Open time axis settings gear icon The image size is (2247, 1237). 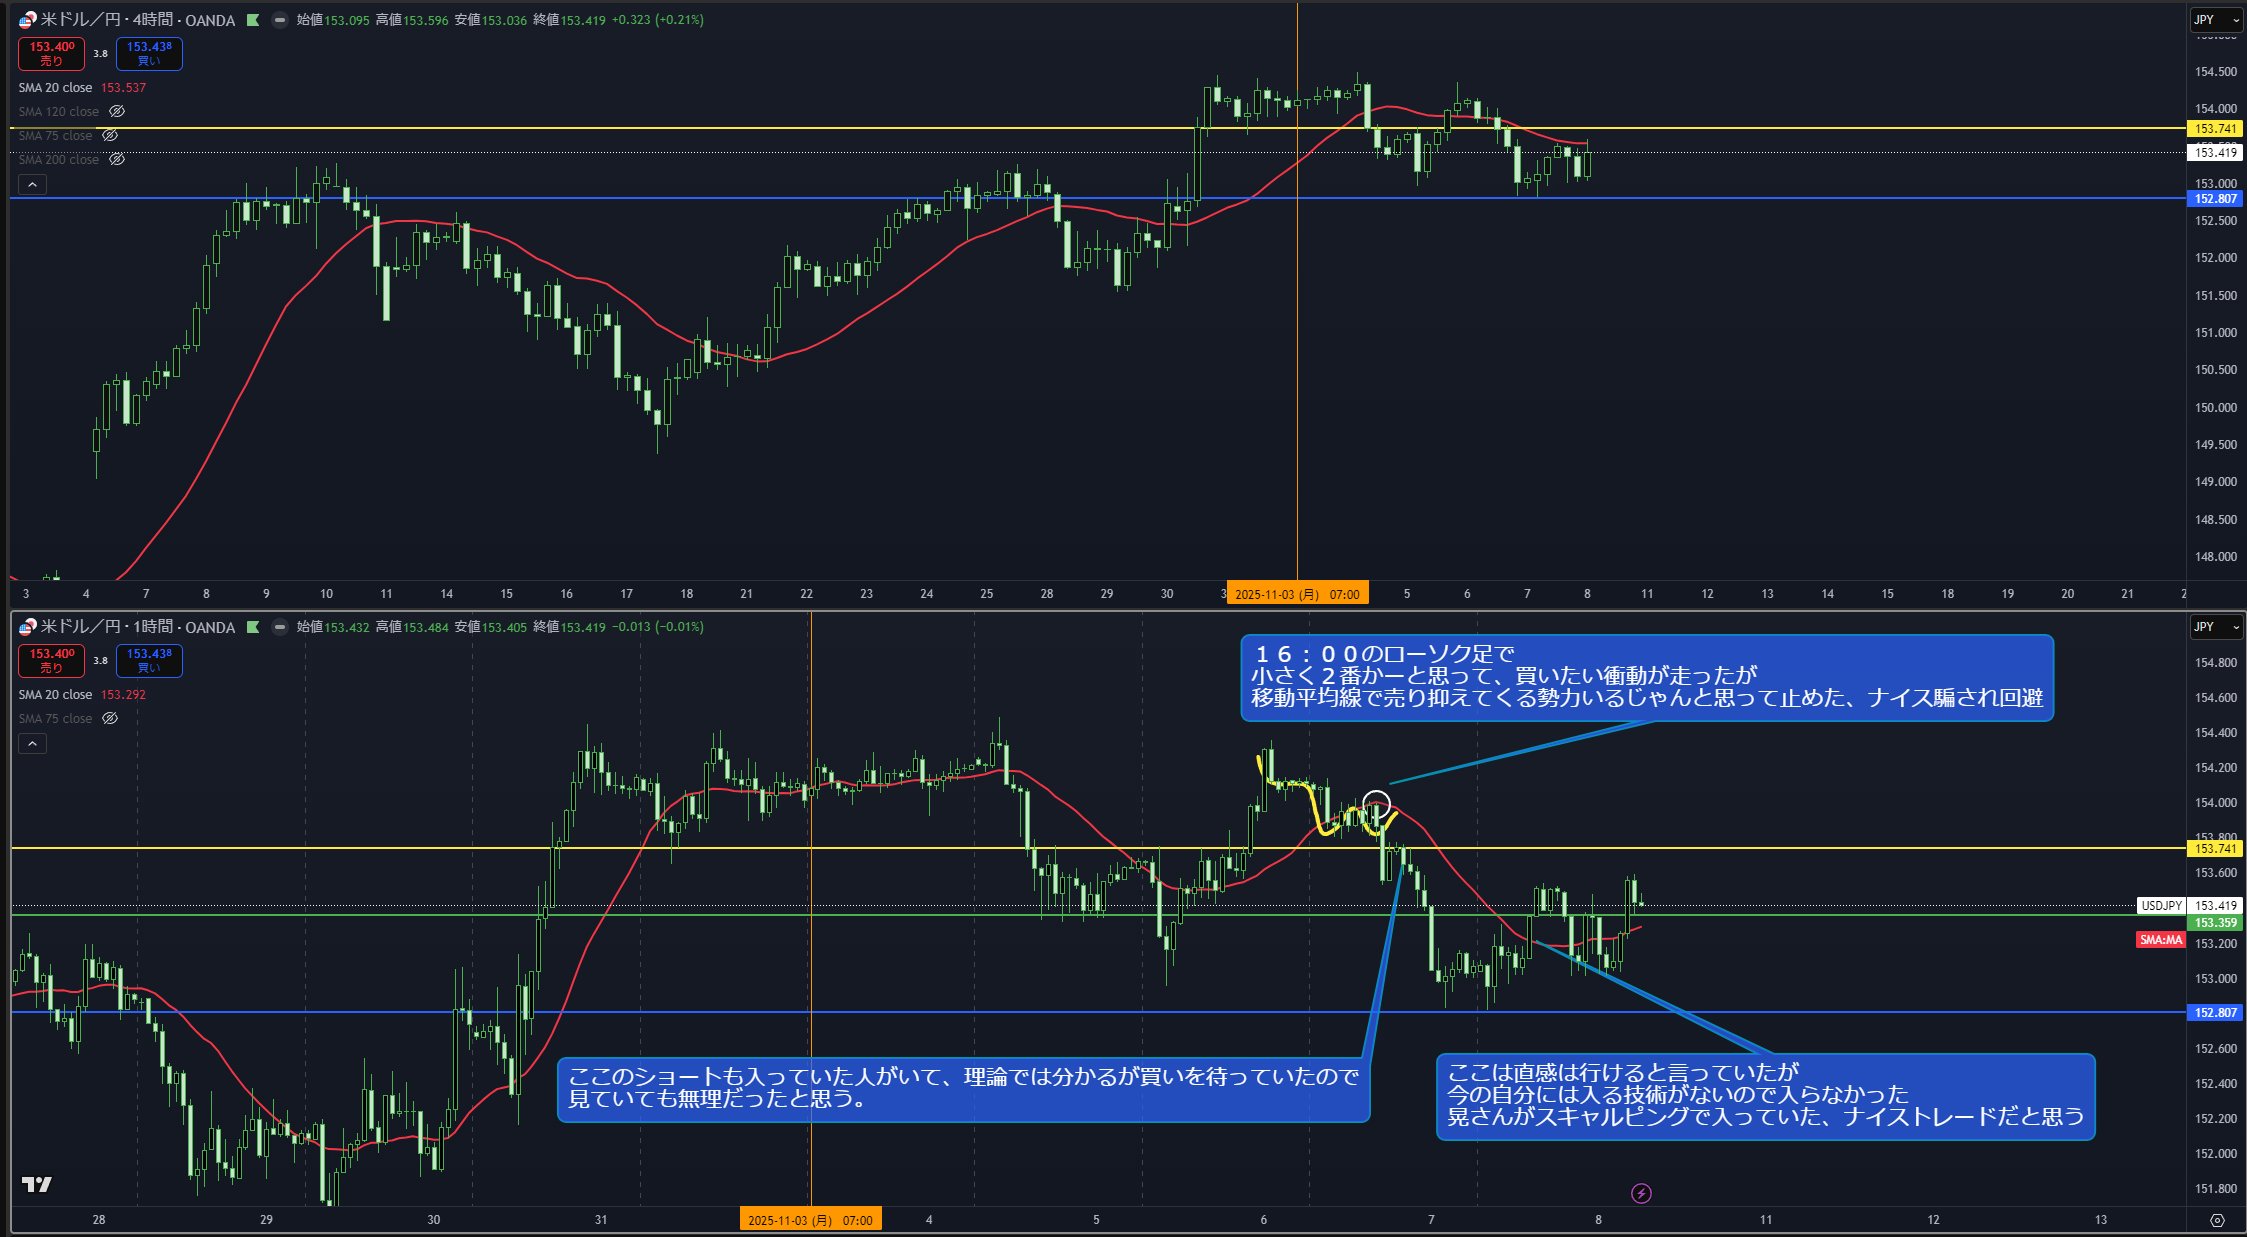point(2217,1220)
